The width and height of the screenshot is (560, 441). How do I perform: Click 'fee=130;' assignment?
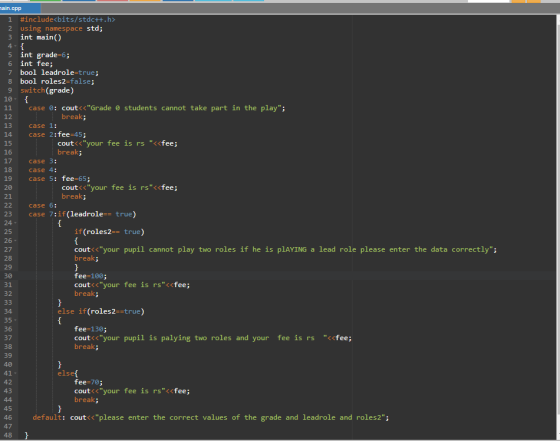point(90,329)
